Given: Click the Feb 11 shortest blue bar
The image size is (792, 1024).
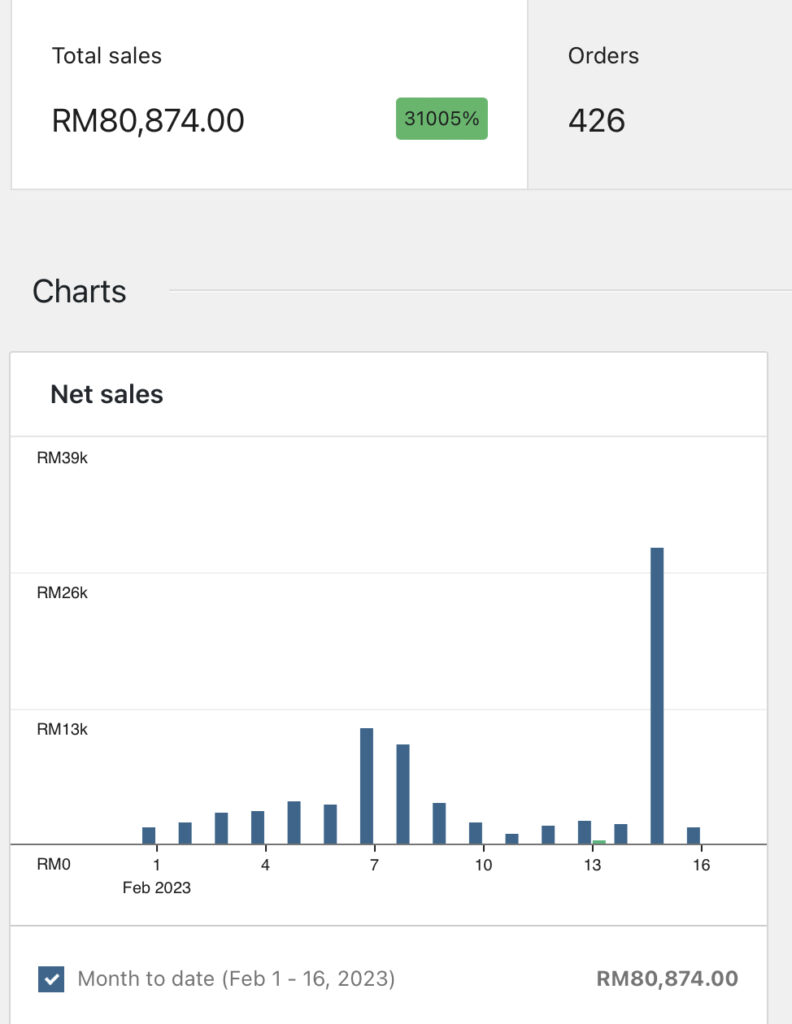Looking at the screenshot, I should 512,839.
